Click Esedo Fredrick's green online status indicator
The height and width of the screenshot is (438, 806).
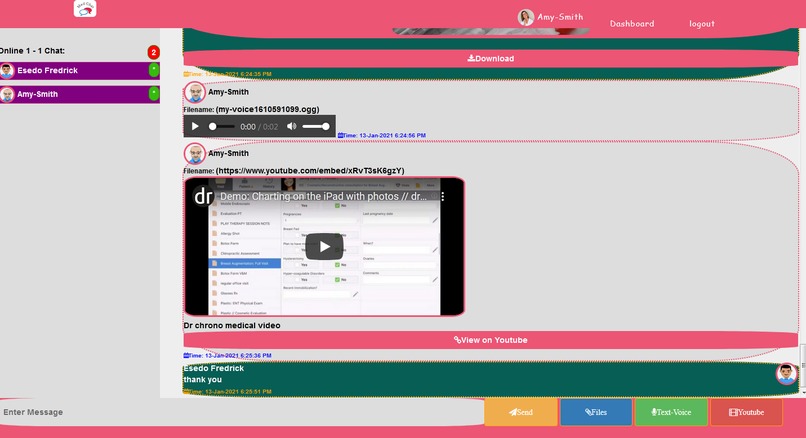coord(154,70)
